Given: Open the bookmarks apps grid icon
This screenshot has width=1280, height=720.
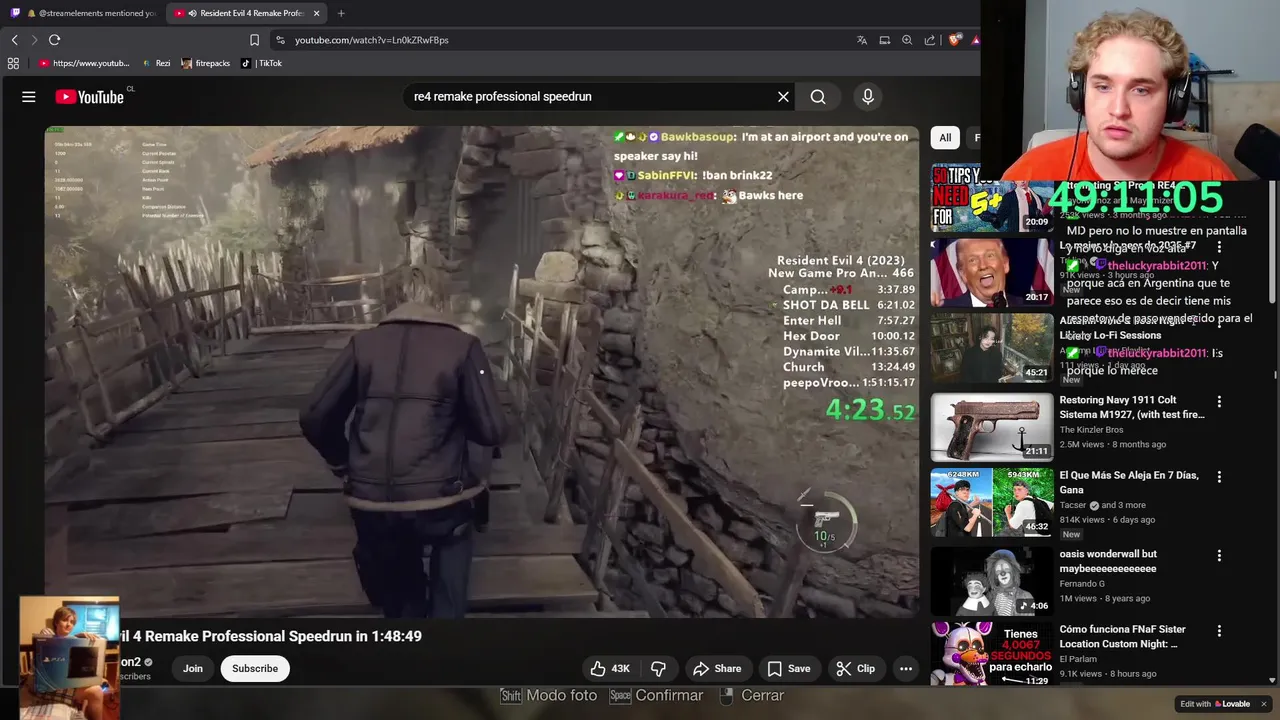Looking at the screenshot, I should point(13,63).
